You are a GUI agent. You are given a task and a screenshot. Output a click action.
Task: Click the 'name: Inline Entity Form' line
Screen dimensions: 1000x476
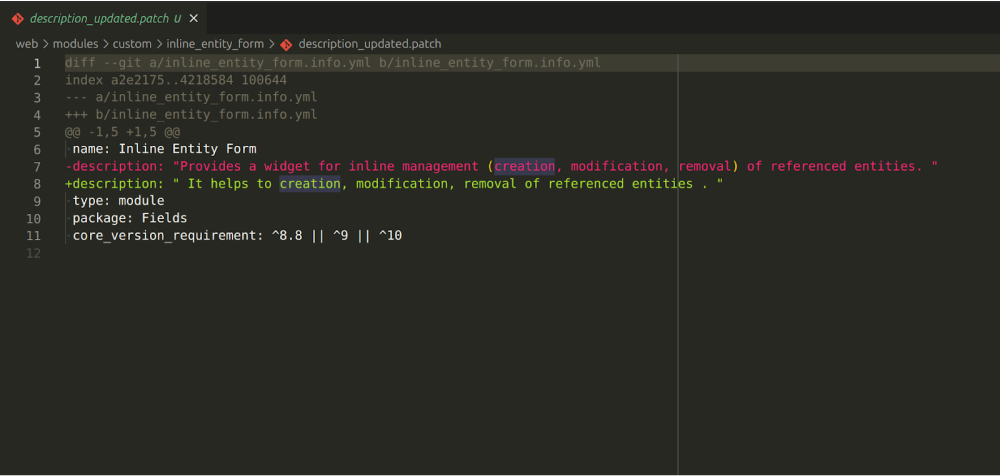coord(165,149)
